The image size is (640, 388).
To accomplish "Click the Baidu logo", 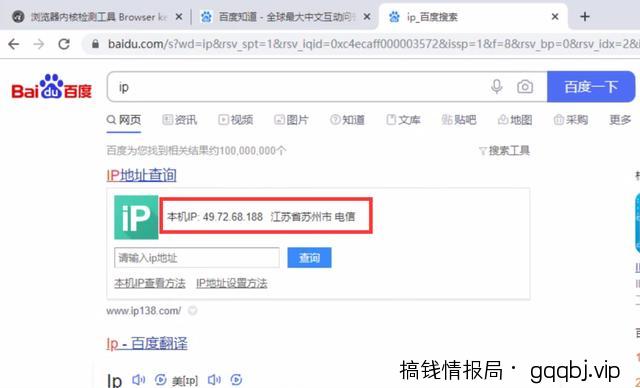I will coord(51,86).
